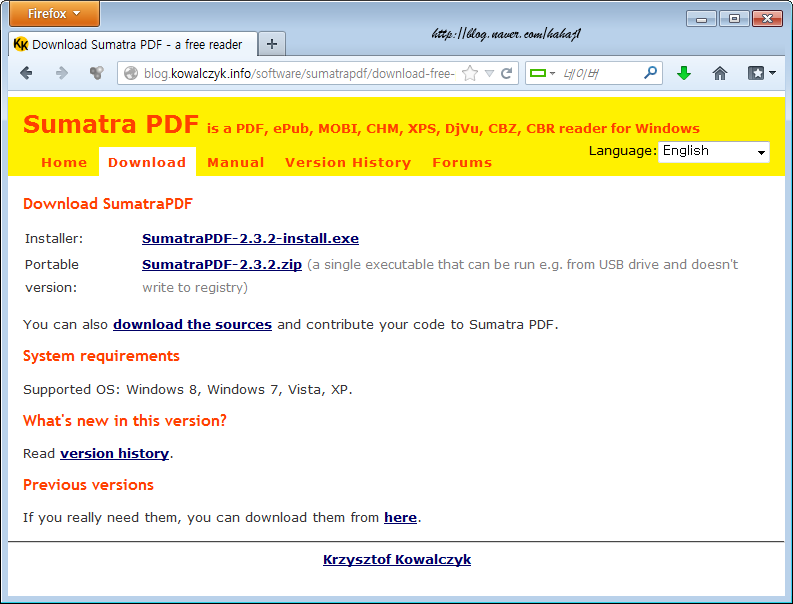The height and width of the screenshot is (604, 793).
Task: Click the Sumatra PDF title heading
Action: click(x=111, y=124)
